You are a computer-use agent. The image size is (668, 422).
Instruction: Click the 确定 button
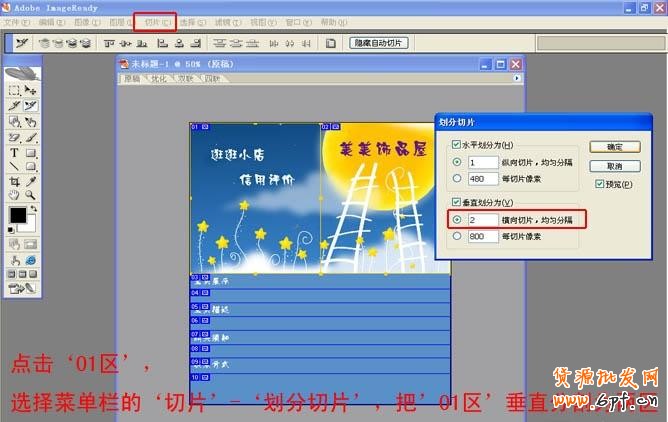click(x=614, y=147)
